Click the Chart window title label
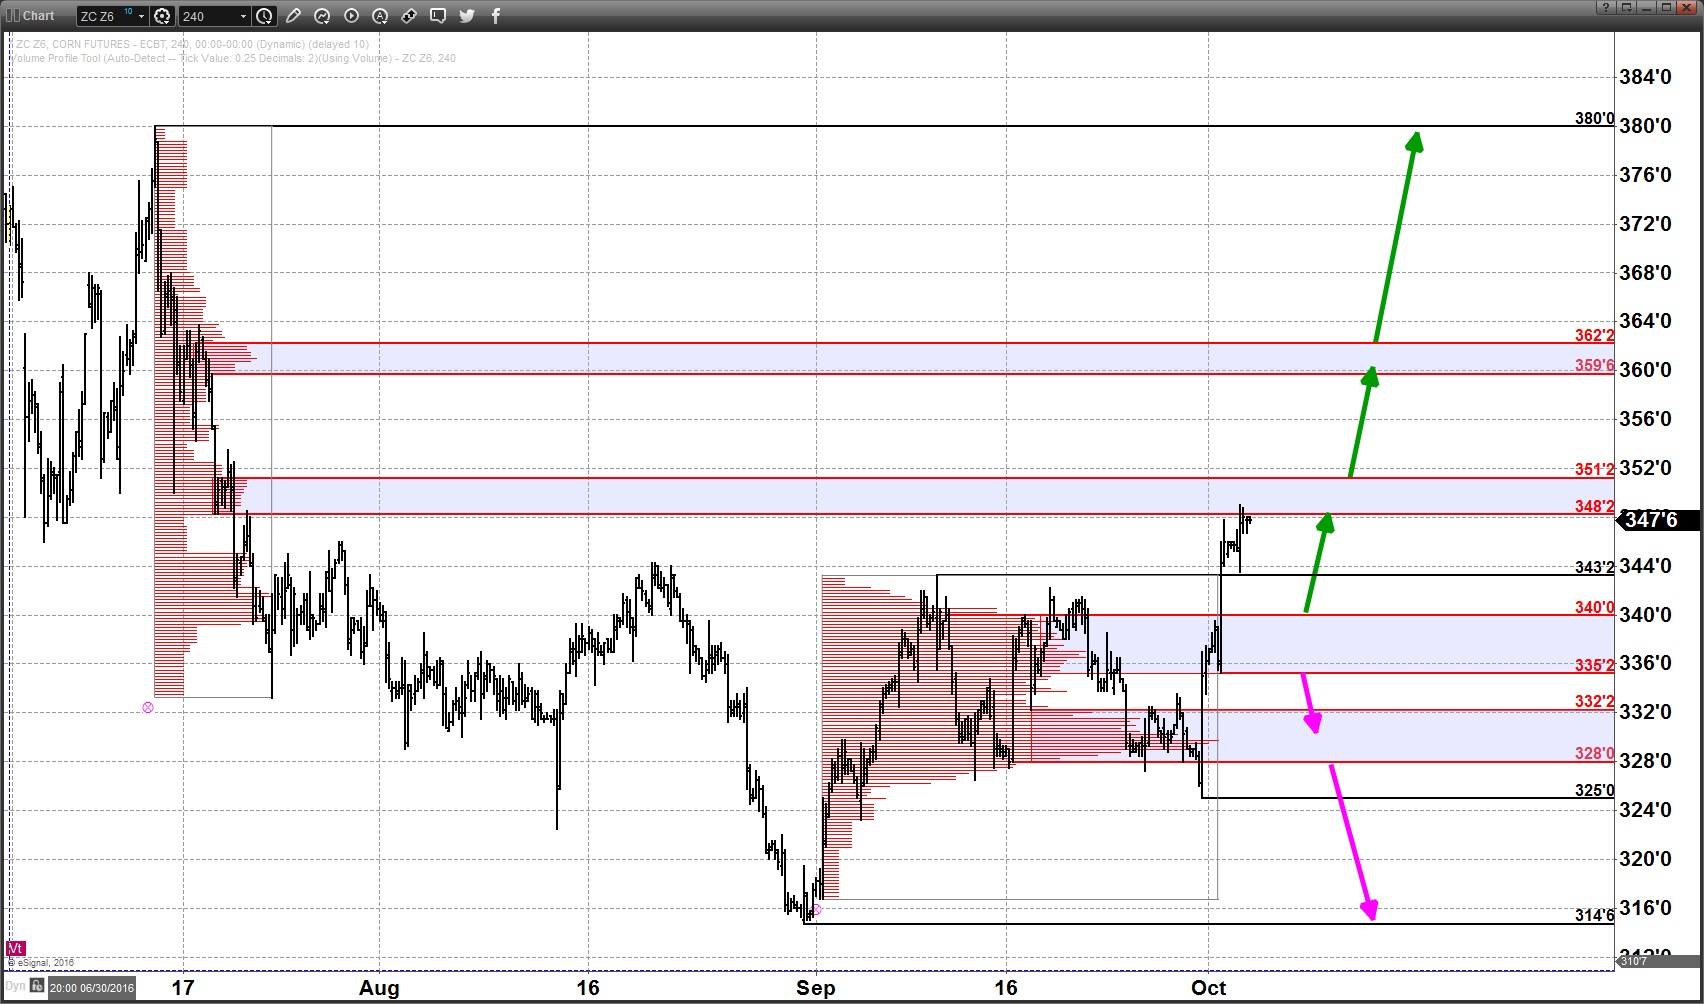This screenshot has width=1704, height=1004. click(x=38, y=16)
